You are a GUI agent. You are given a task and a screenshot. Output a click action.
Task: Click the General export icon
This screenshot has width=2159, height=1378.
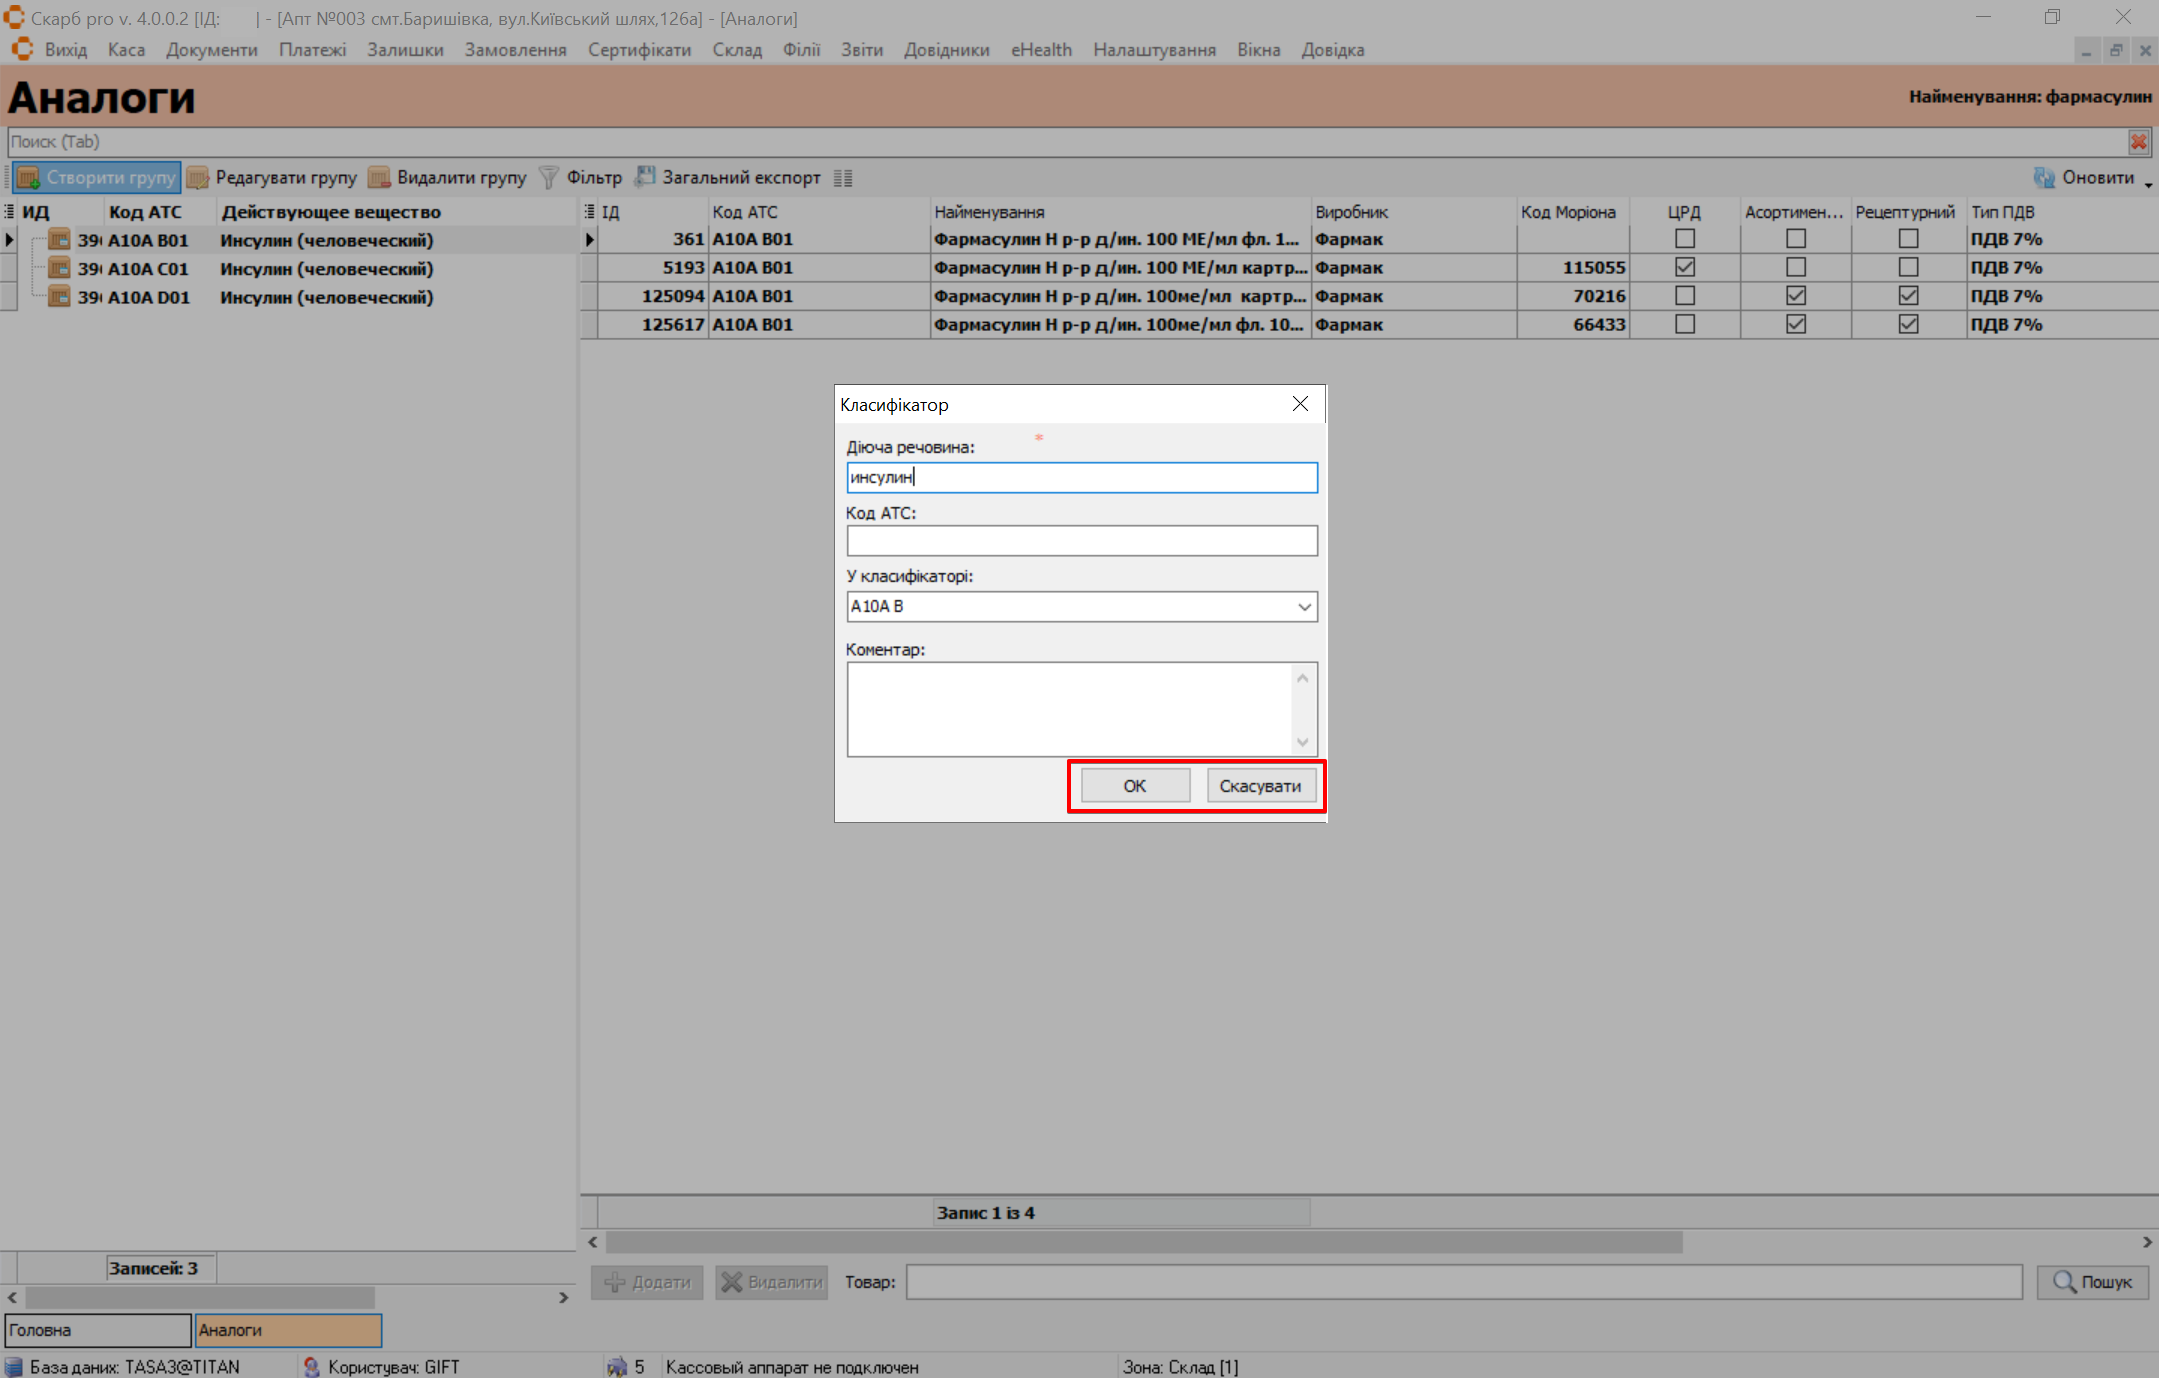point(645,177)
